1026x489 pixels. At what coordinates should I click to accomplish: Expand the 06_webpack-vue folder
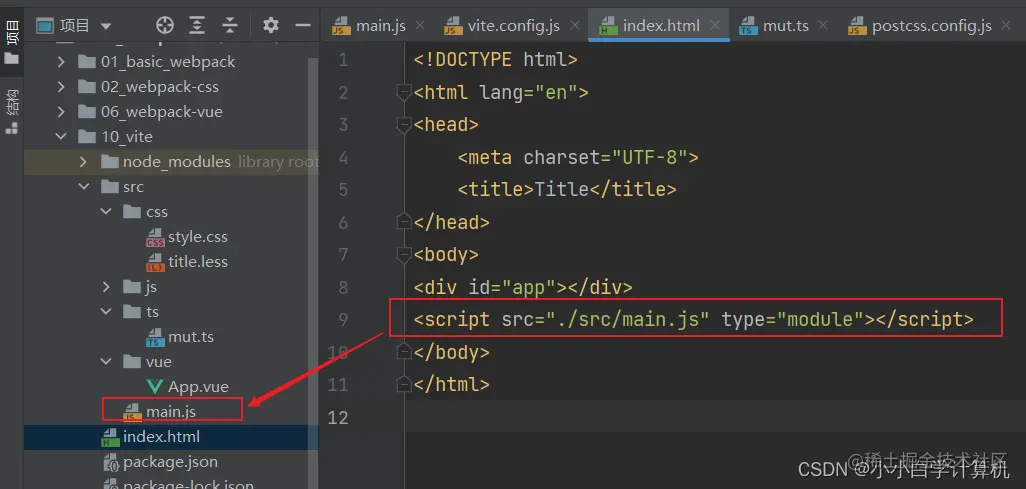tap(61, 112)
